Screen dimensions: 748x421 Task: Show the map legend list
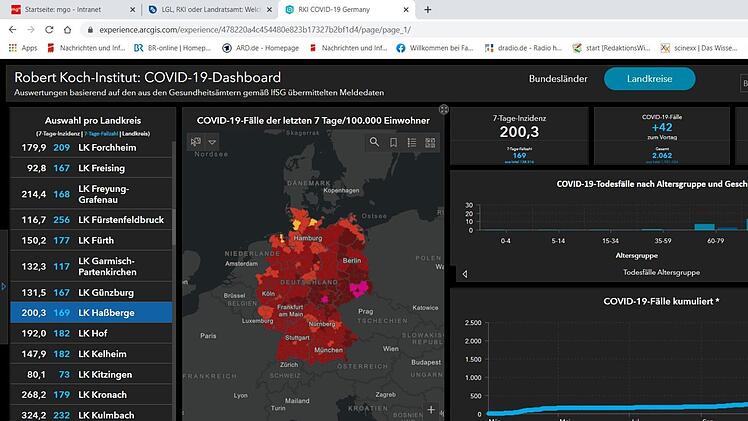[412, 142]
